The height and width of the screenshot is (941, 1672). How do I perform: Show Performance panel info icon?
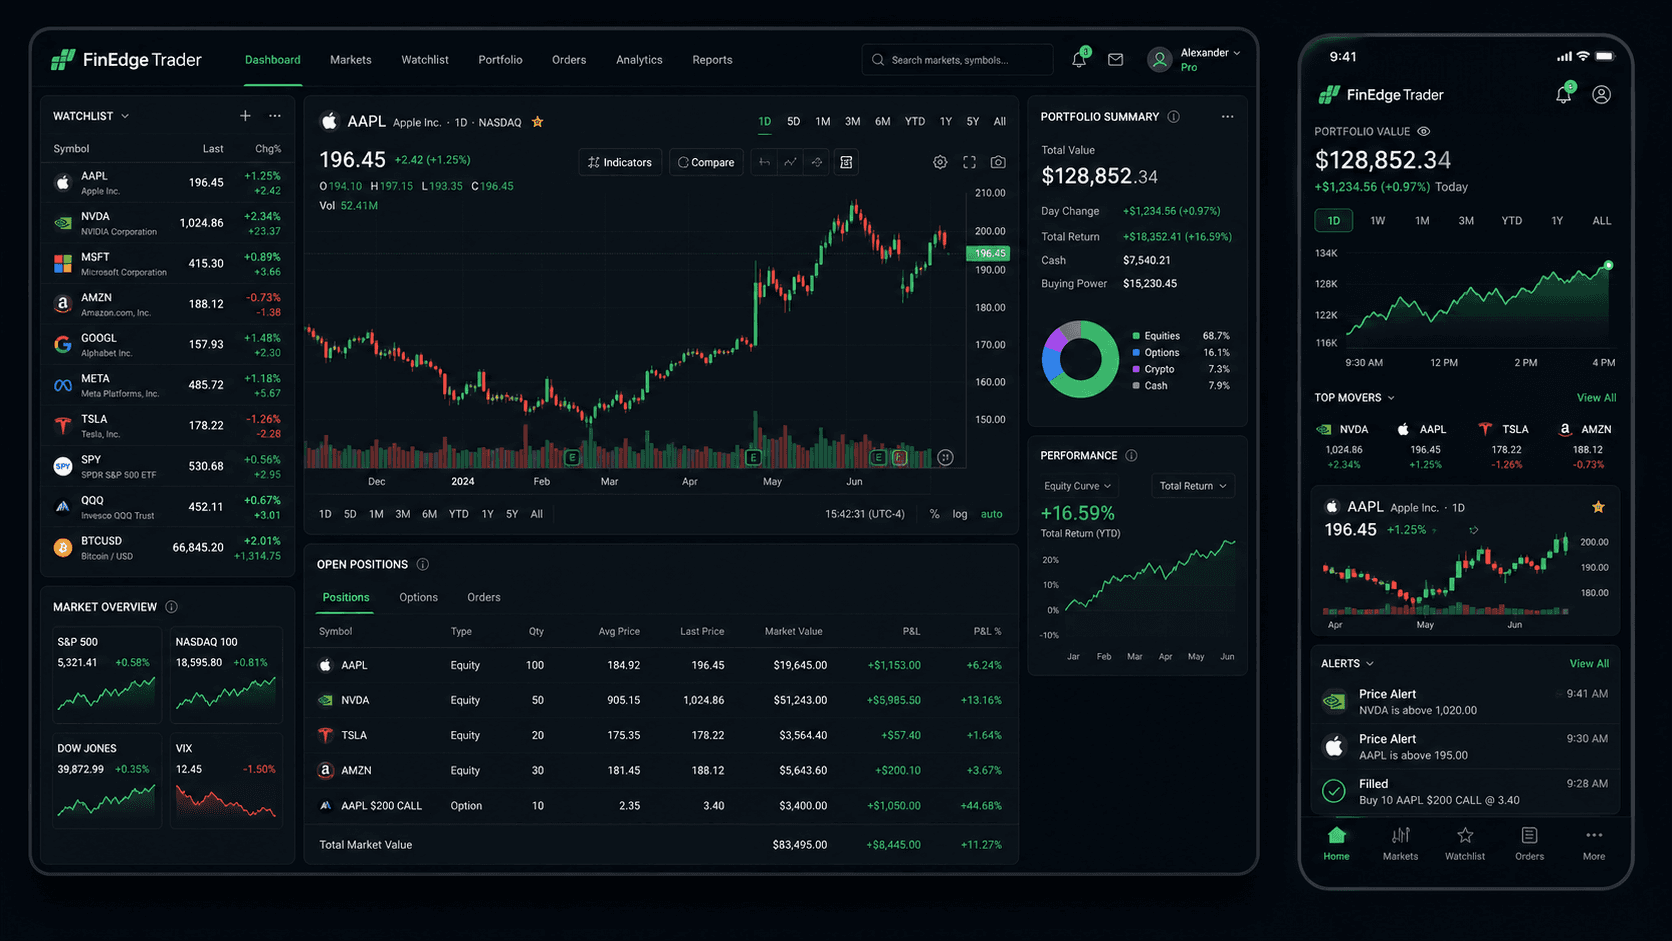click(x=1131, y=455)
